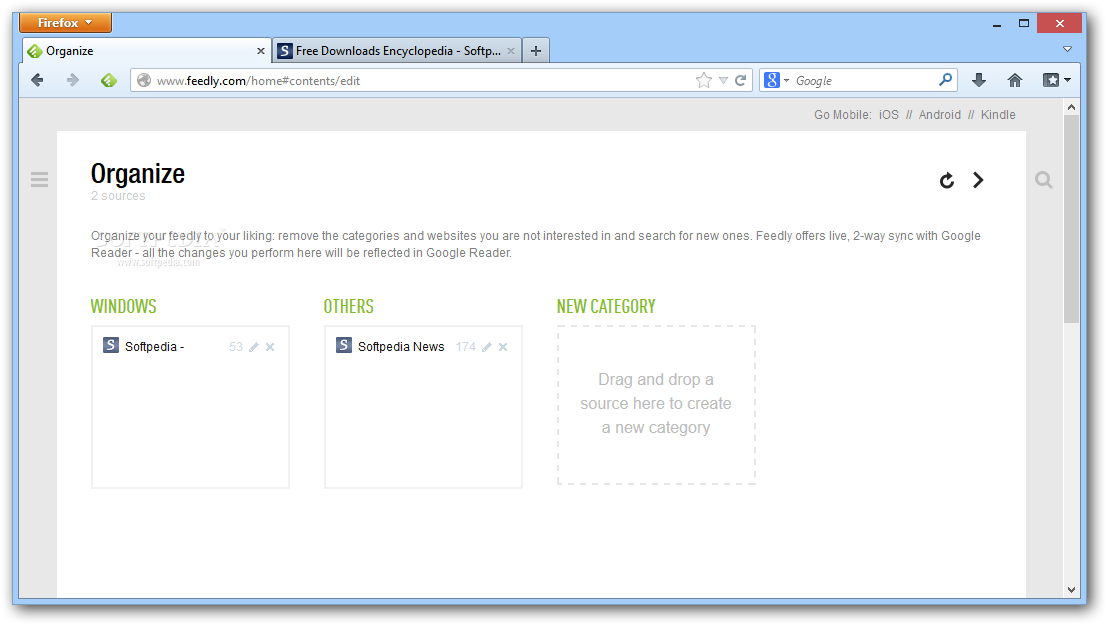Switch to Free Downloads Encyclopedia tab

tap(397, 51)
